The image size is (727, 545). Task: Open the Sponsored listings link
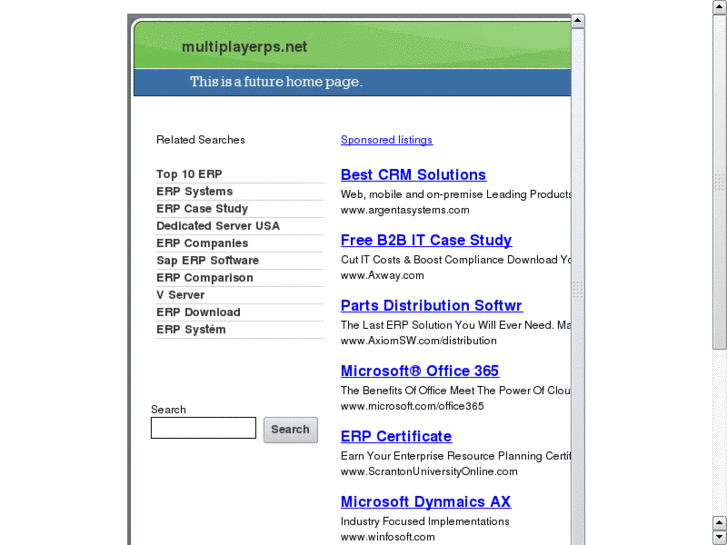pyautogui.click(x=387, y=140)
